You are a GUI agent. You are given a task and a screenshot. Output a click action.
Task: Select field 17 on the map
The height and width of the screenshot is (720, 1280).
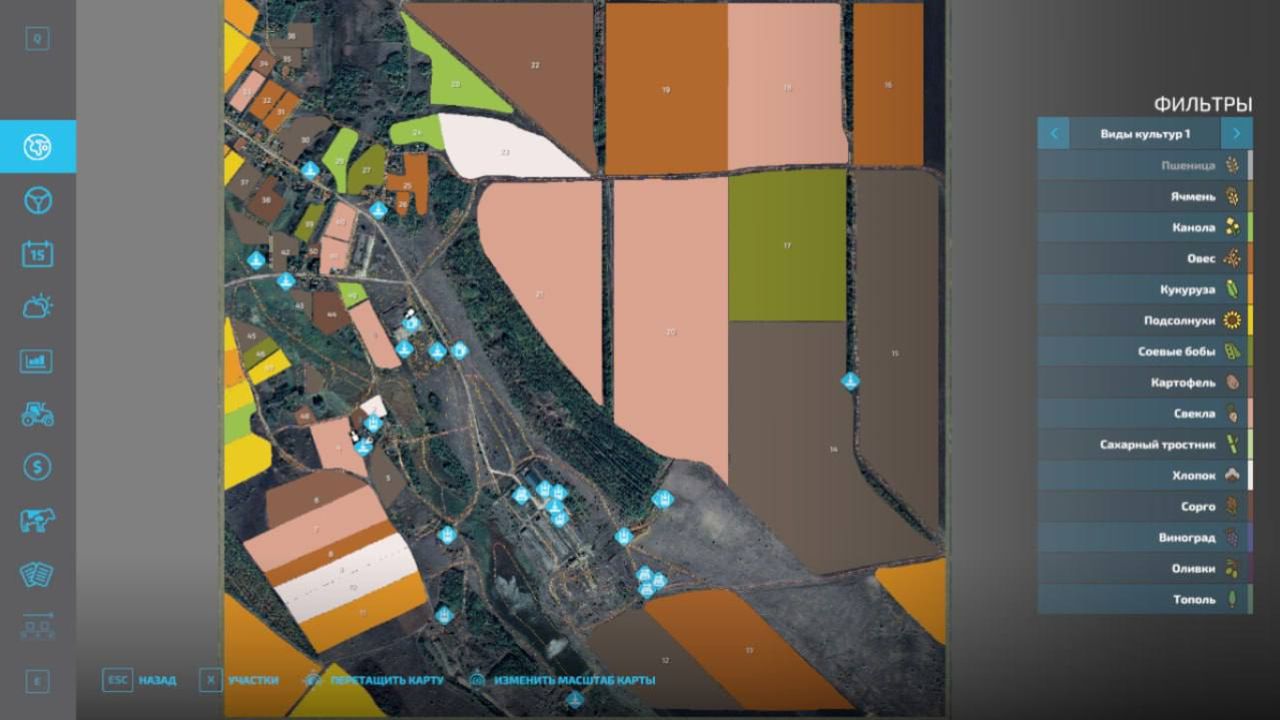coord(787,245)
